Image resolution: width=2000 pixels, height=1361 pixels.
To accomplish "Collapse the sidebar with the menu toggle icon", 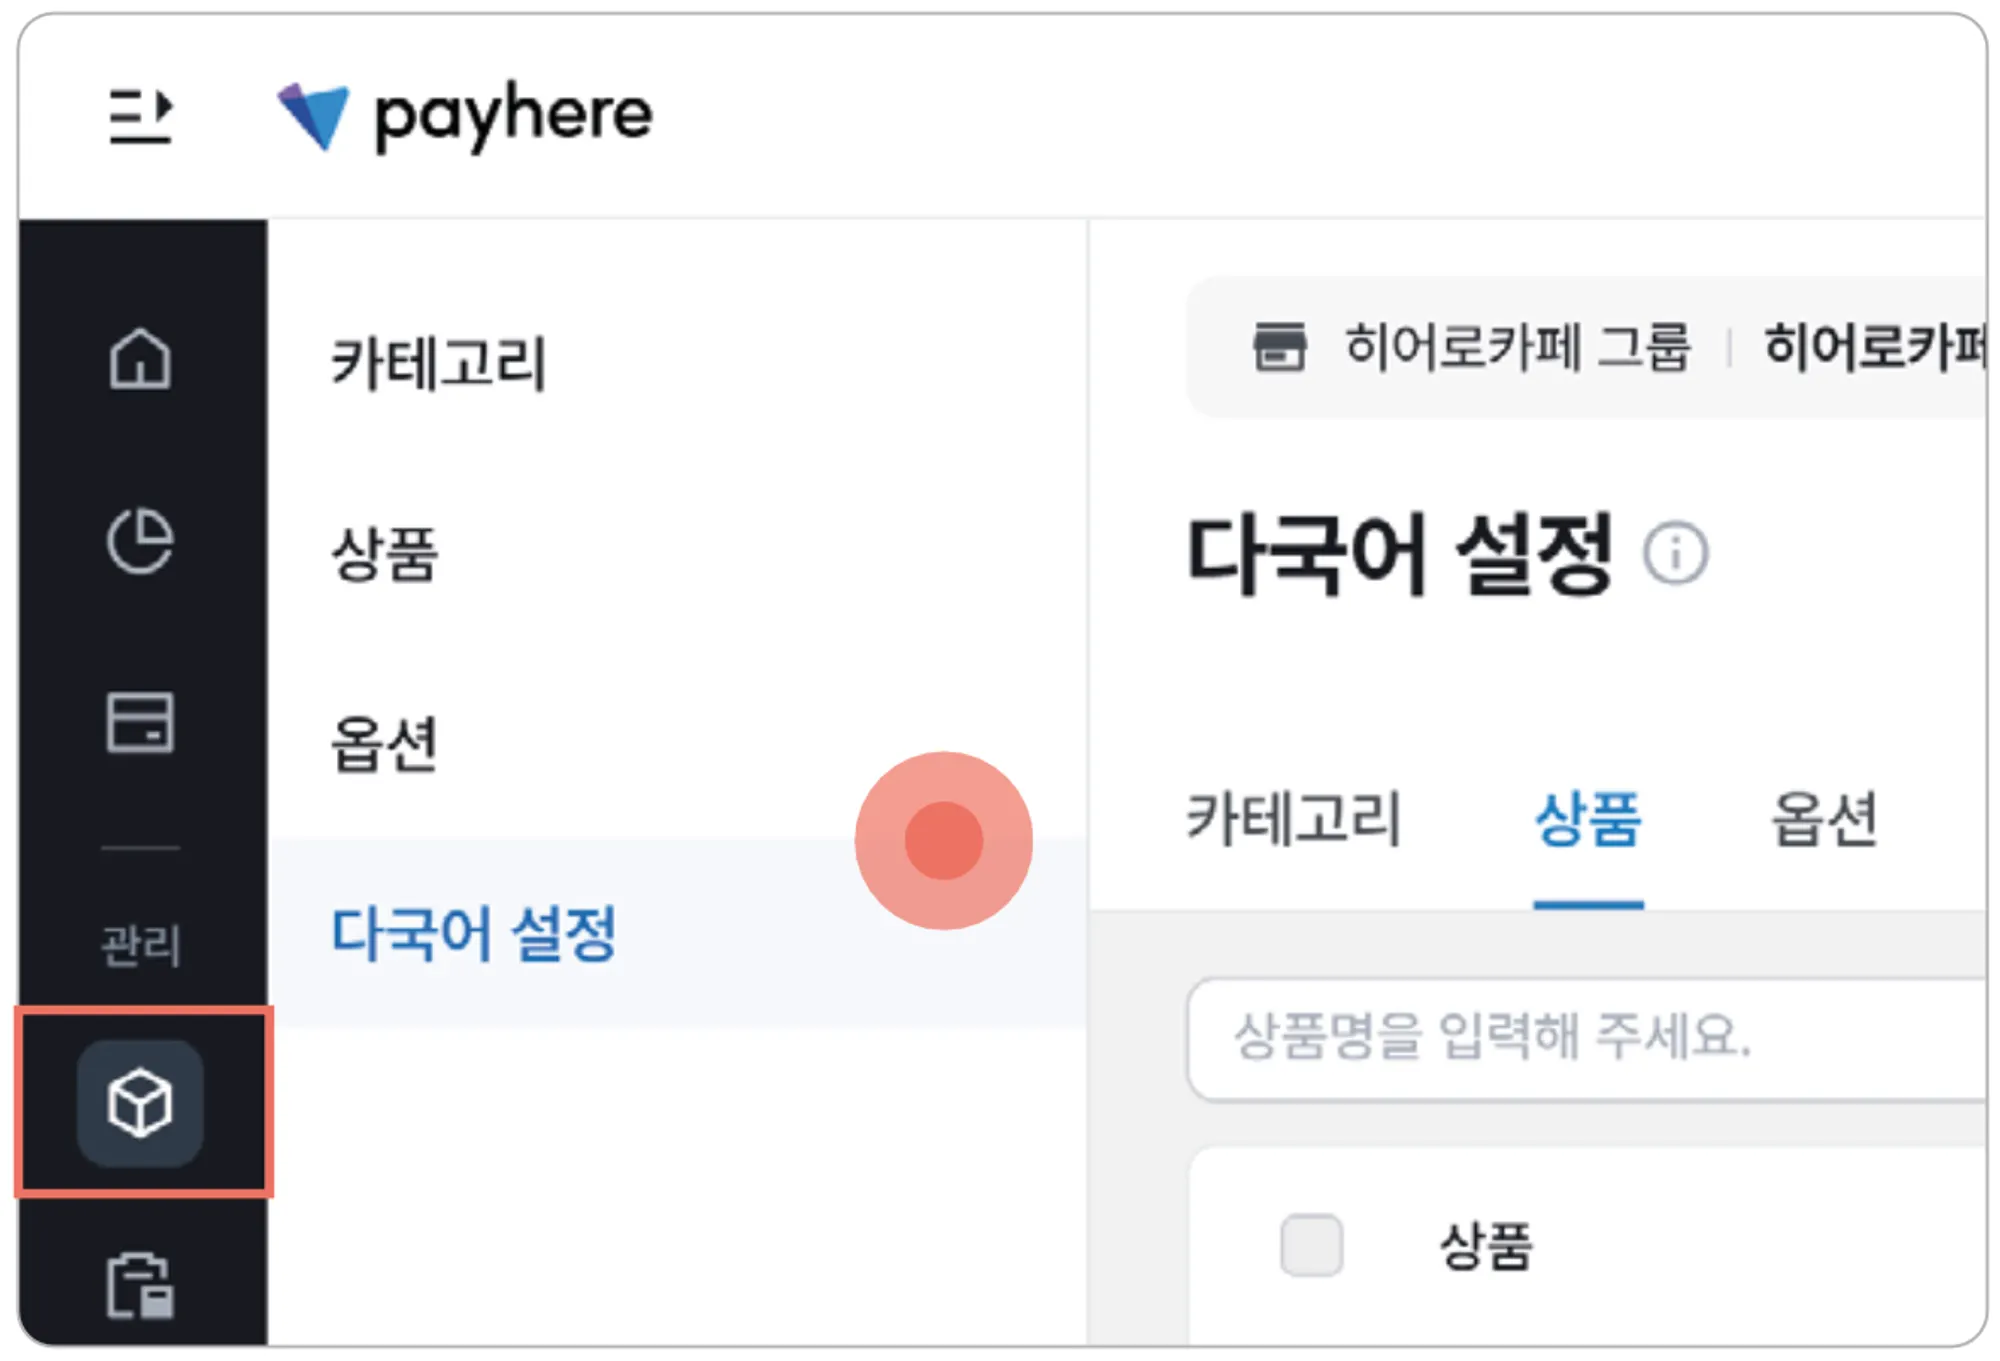I will click(140, 116).
